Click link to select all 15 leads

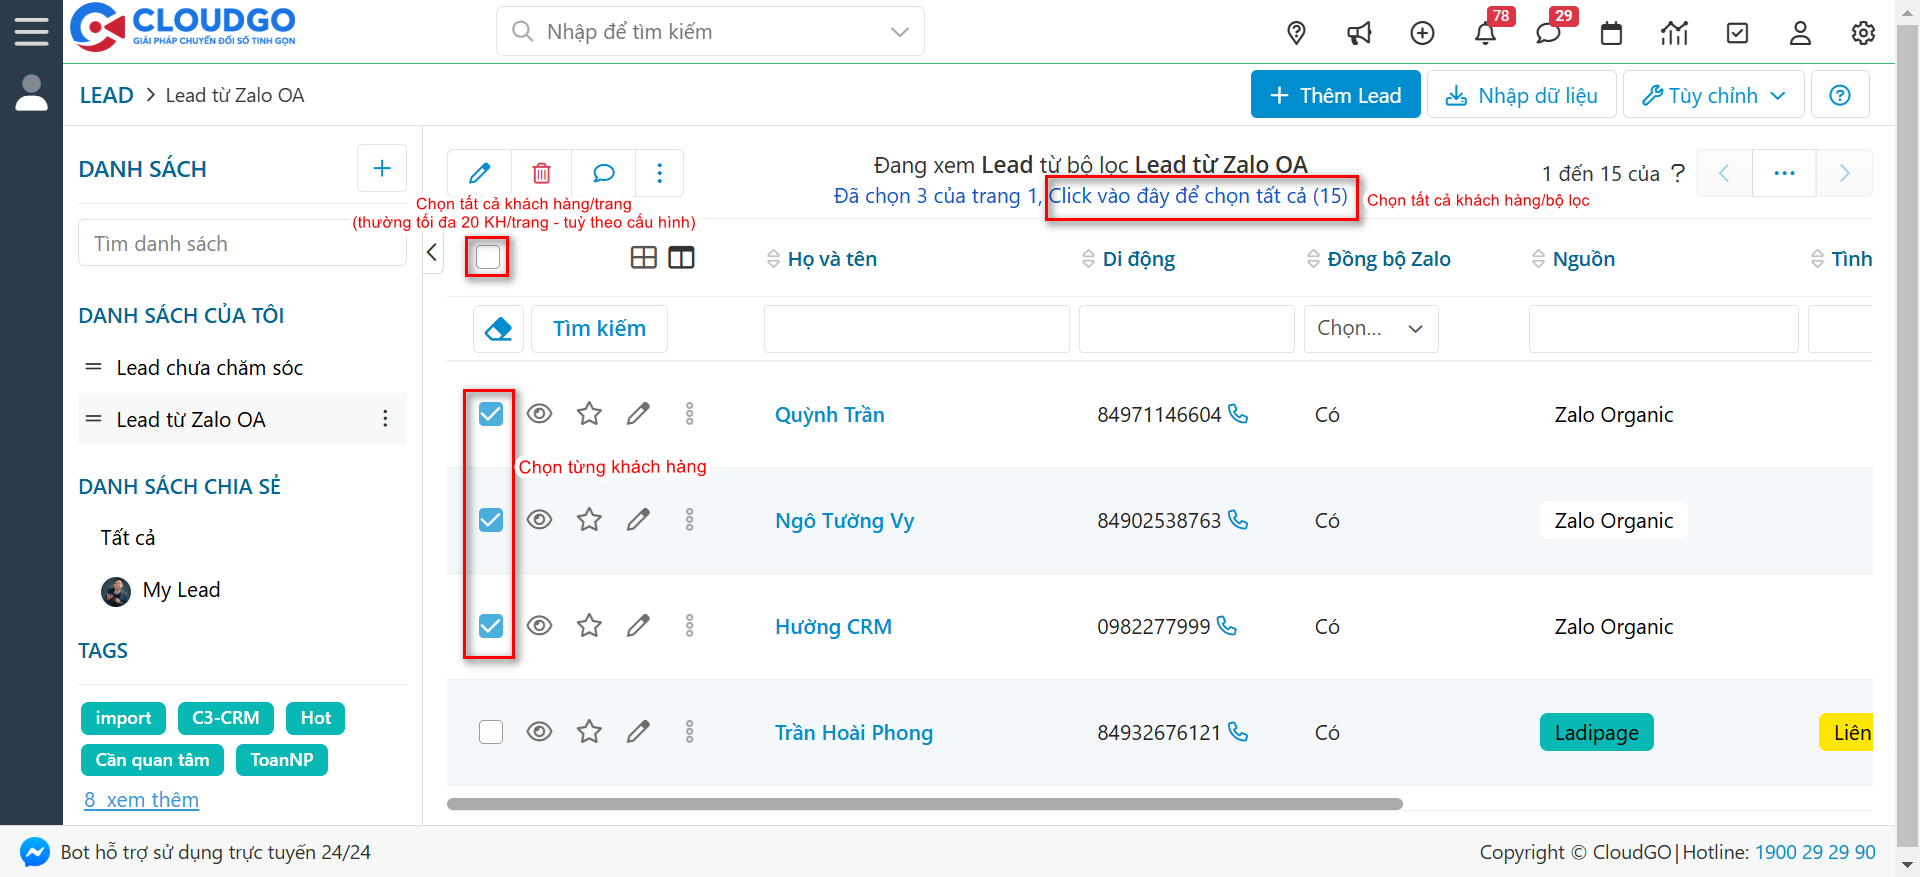coord(1197,196)
